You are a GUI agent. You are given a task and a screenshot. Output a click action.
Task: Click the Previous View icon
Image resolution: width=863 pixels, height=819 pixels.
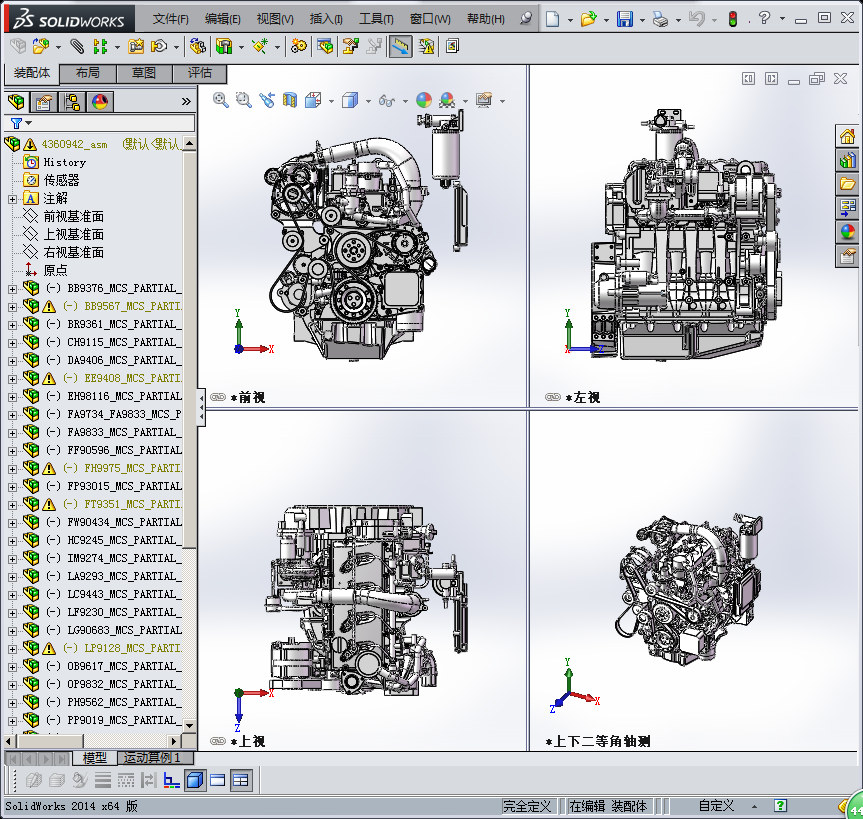coord(267,100)
